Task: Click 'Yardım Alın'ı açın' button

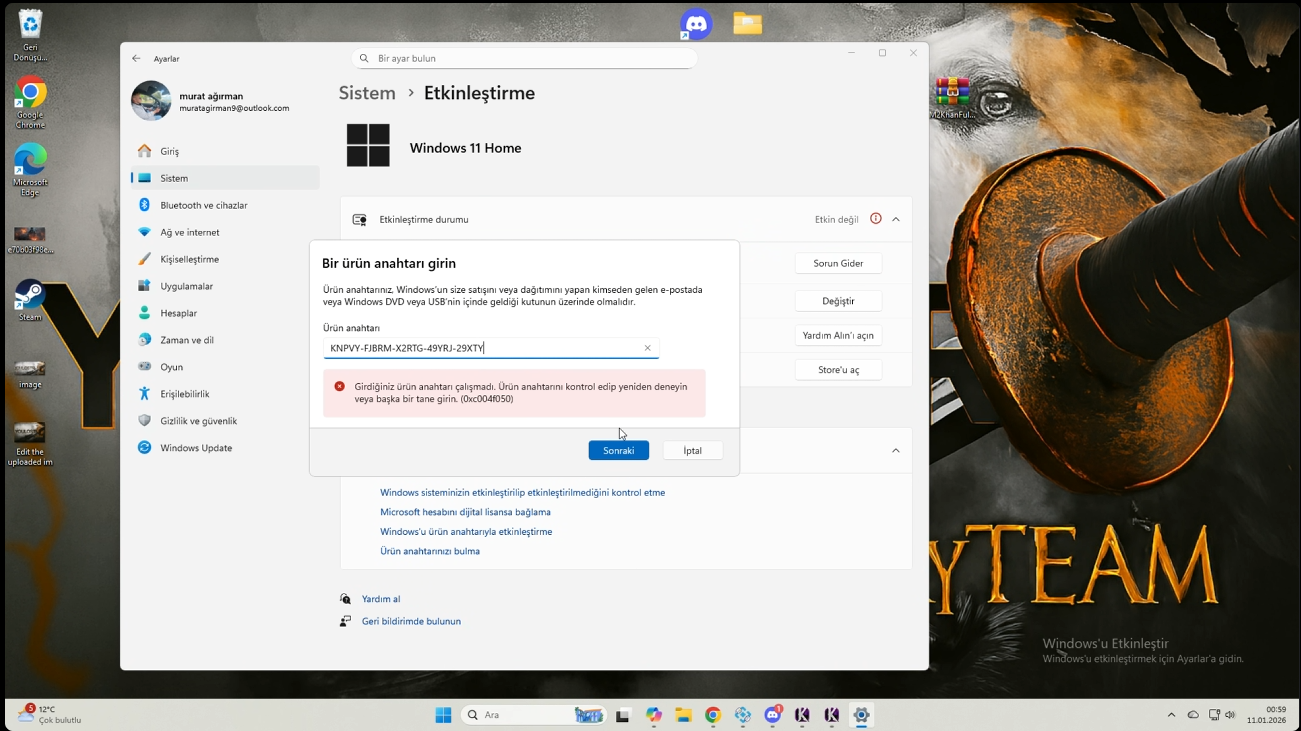Action: (838, 336)
